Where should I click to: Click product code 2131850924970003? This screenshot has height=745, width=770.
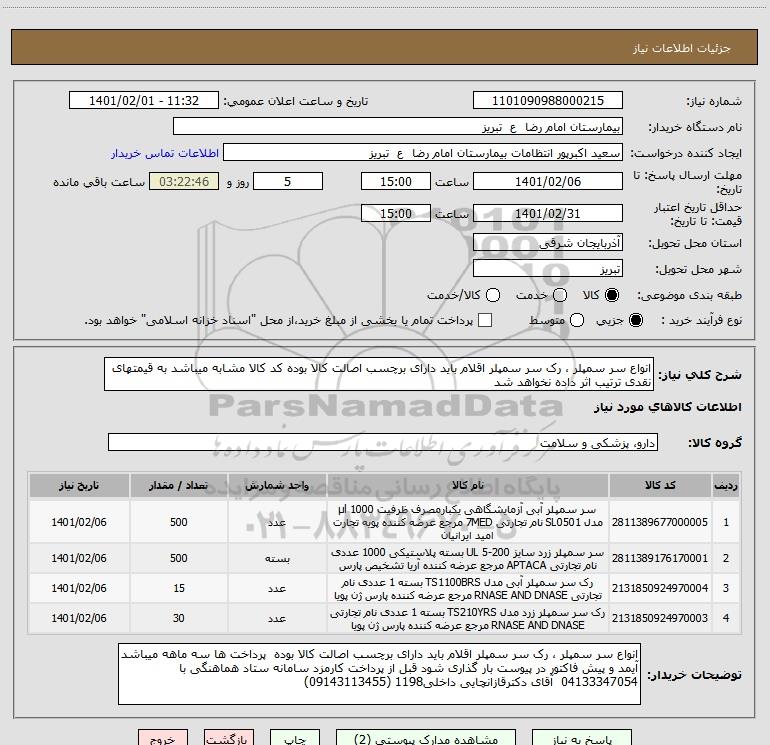[x=660, y=618]
